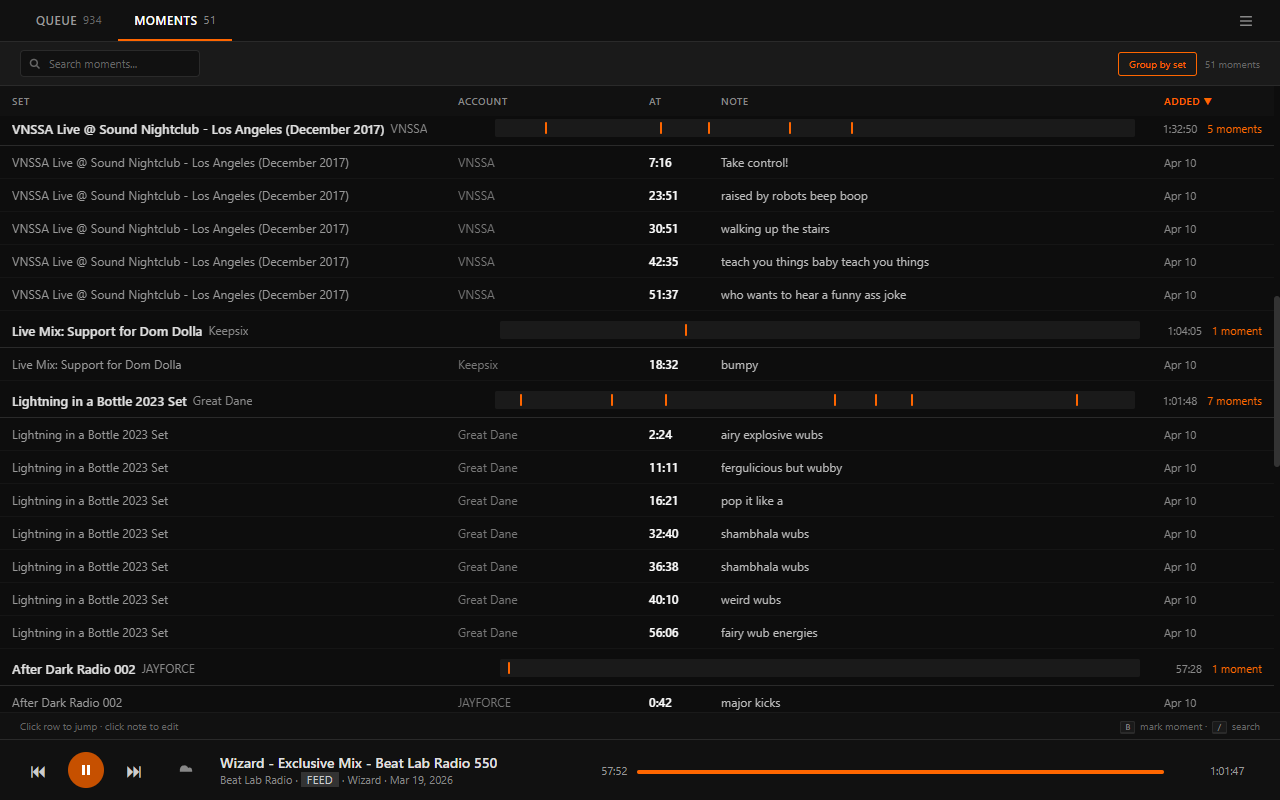Click the Dom Dolla timeline marker
This screenshot has width=1280, height=800.
pos(686,330)
